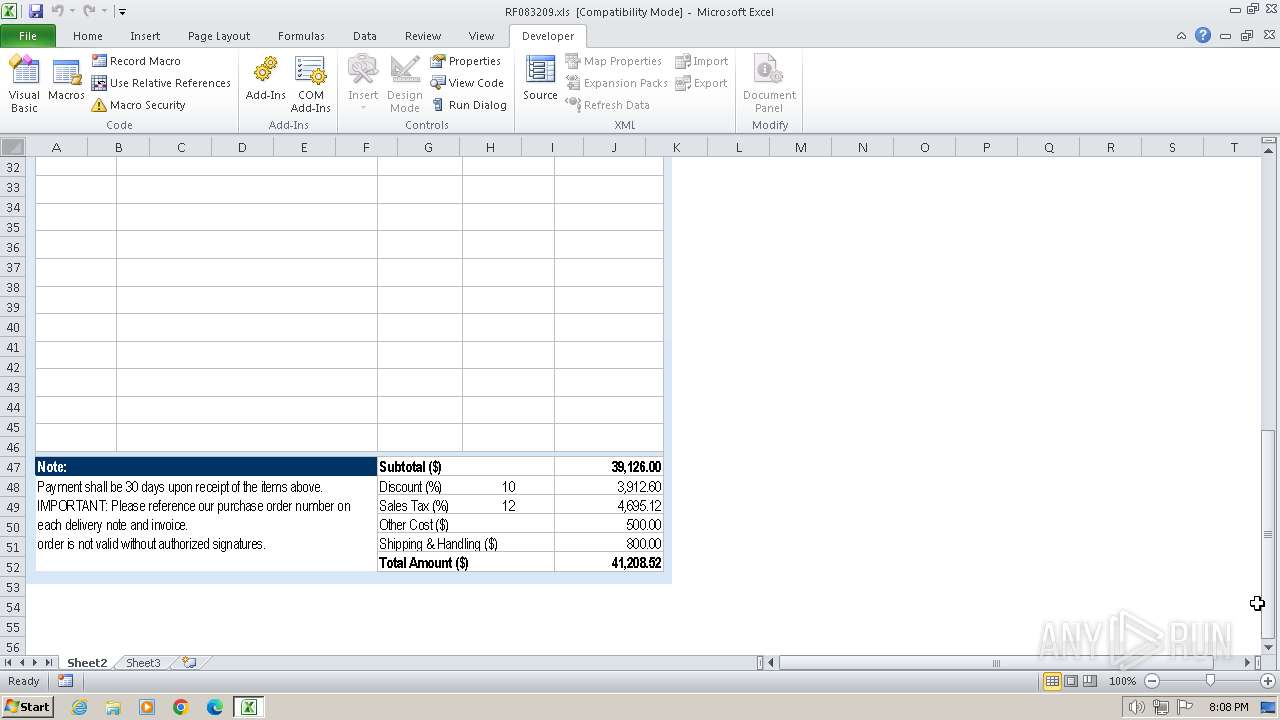Insert a new worksheet
Screen dimensions: 1280x720
[188, 663]
